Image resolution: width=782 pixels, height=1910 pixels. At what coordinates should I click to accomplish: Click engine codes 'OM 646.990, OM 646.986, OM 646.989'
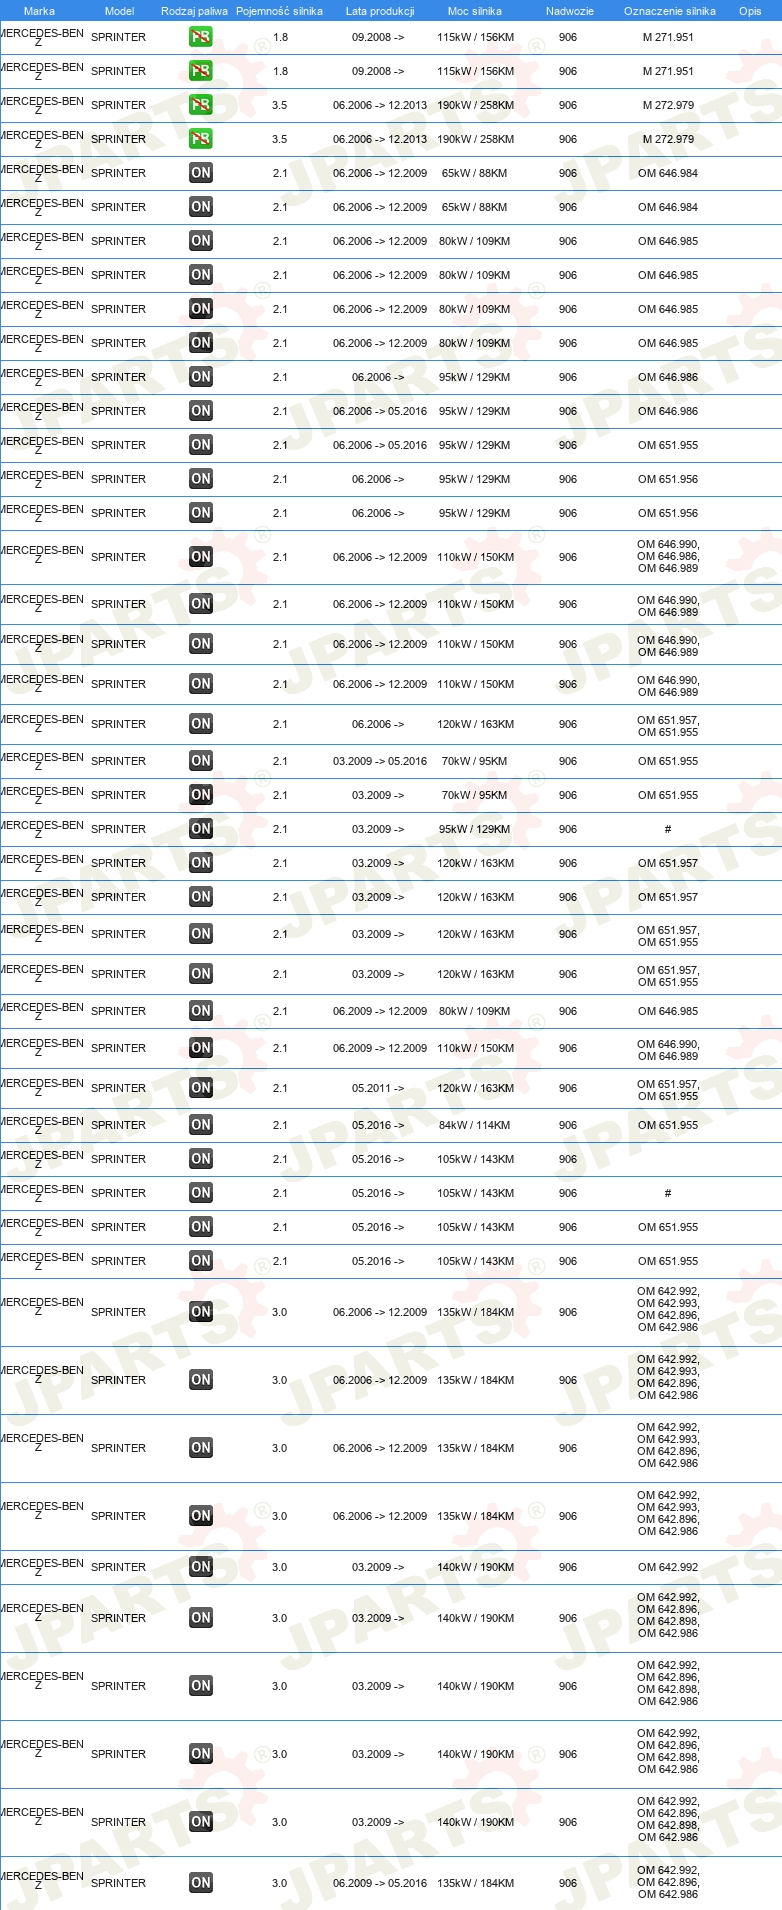click(x=668, y=557)
